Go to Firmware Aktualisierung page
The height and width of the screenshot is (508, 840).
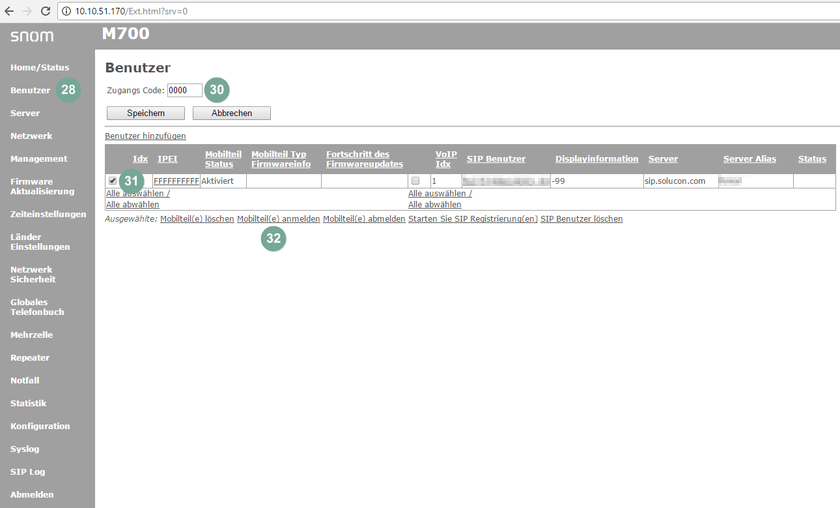(42, 186)
